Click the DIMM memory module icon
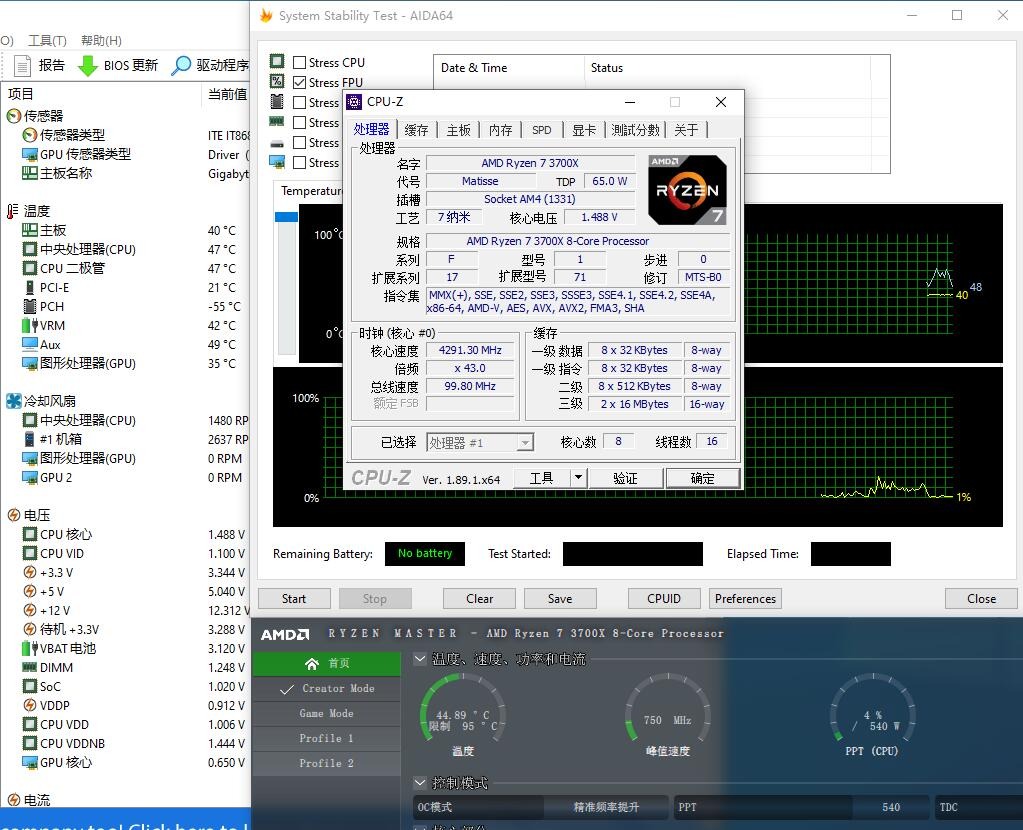1023x830 pixels. click(x=29, y=667)
